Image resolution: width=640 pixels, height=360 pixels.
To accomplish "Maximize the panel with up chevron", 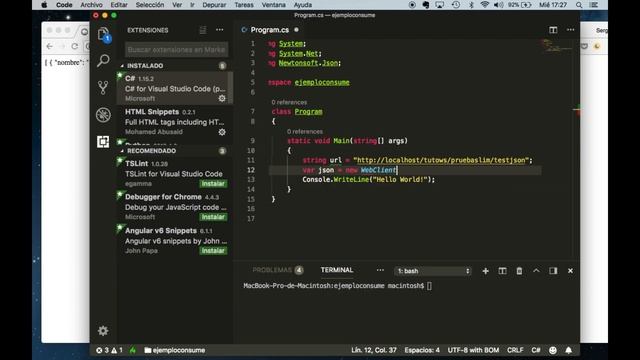I will [x=536, y=271].
